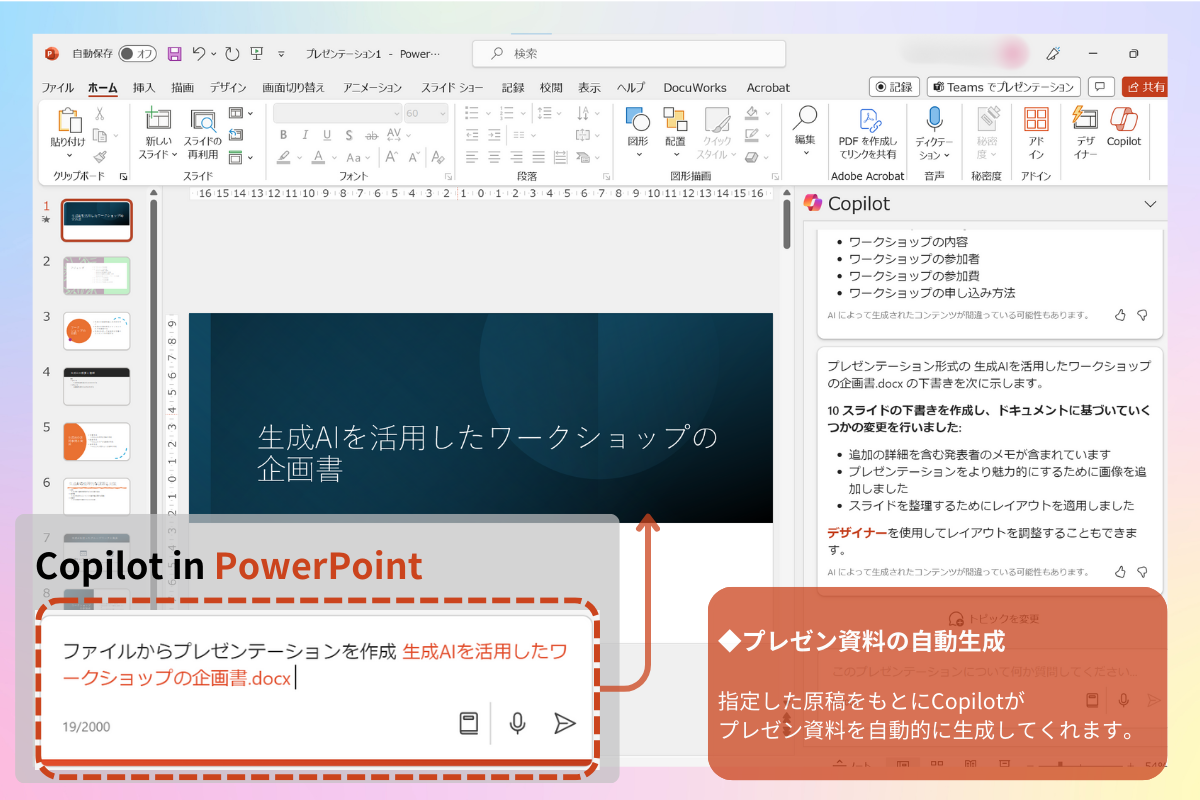Open the ファイル tab
The height and width of the screenshot is (800, 1200).
click(x=58, y=88)
